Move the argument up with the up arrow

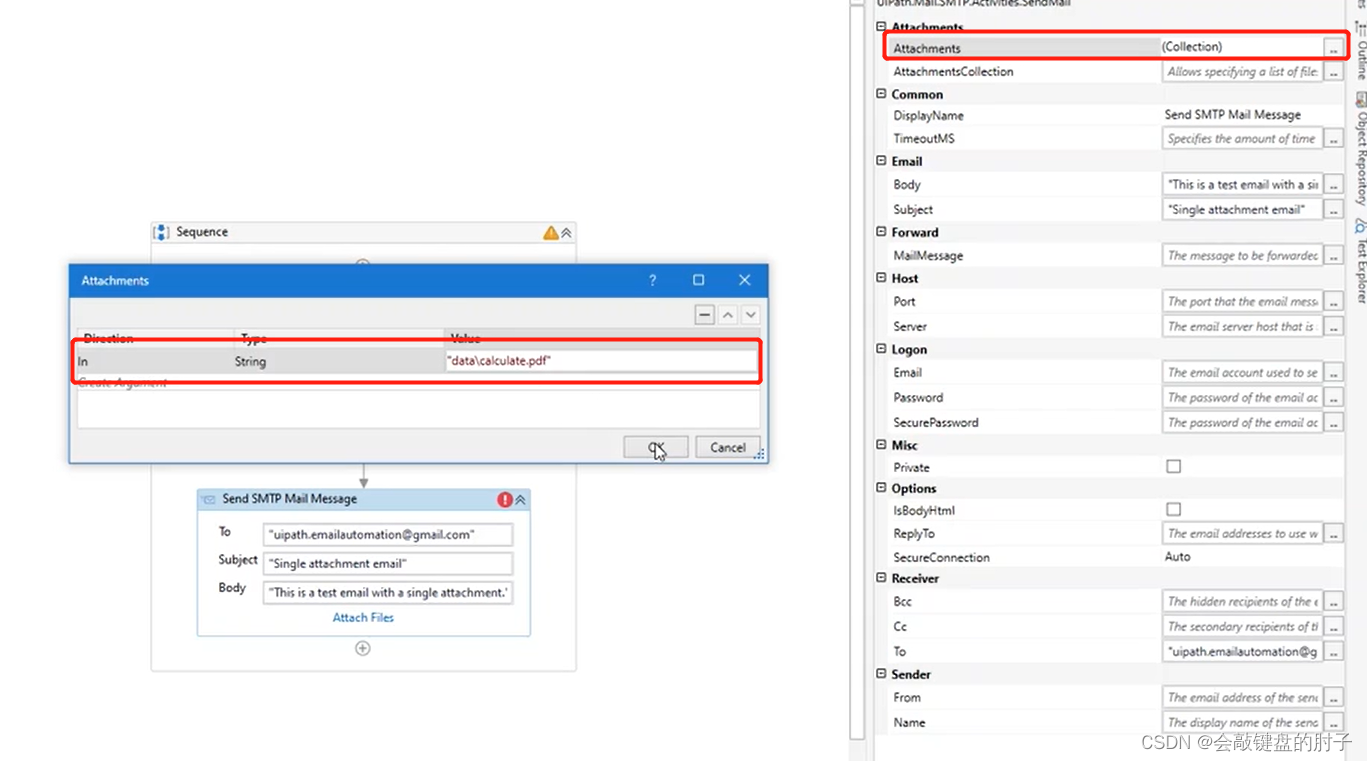point(728,315)
